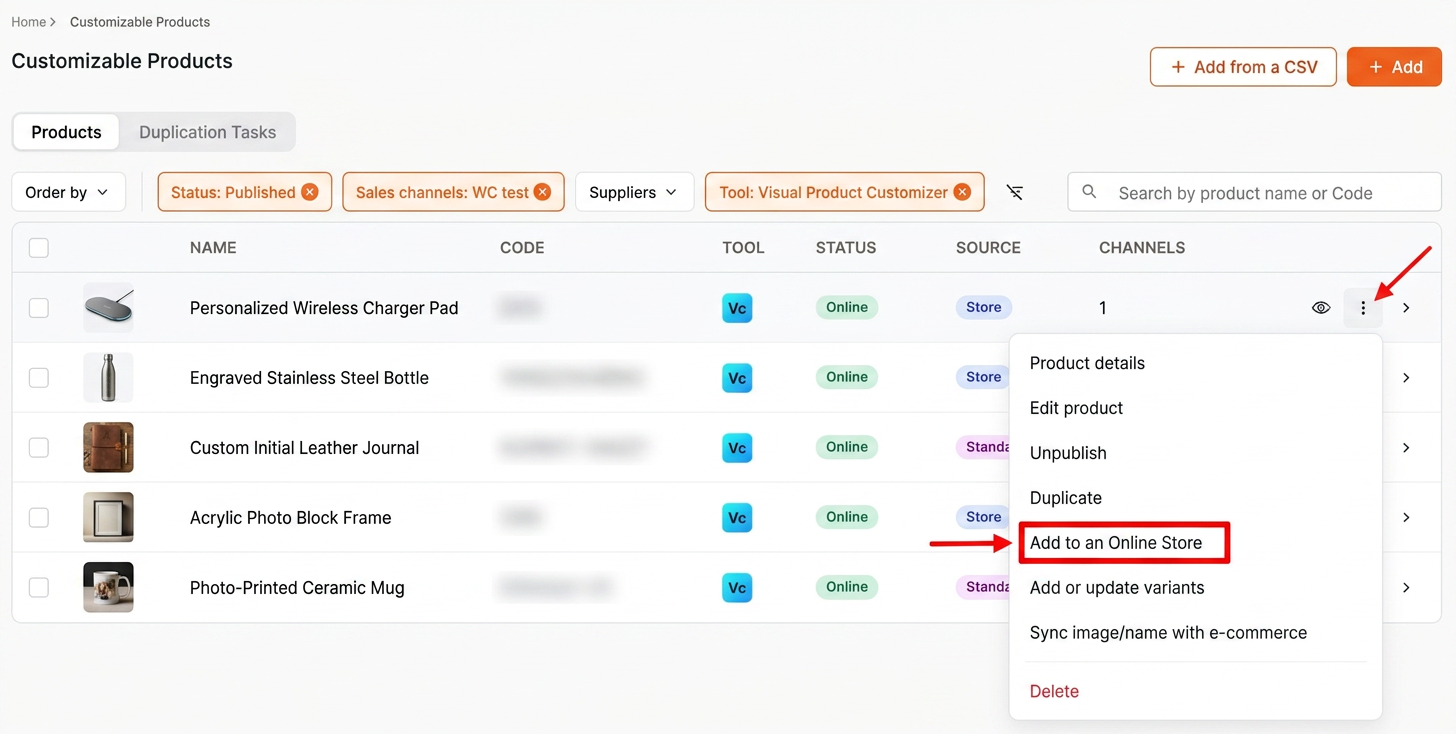Screen dimensions: 1456x734
Task: Expand the Engraved Stainless Steel Bottle row chevron
Action: (x=1406, y=378)
